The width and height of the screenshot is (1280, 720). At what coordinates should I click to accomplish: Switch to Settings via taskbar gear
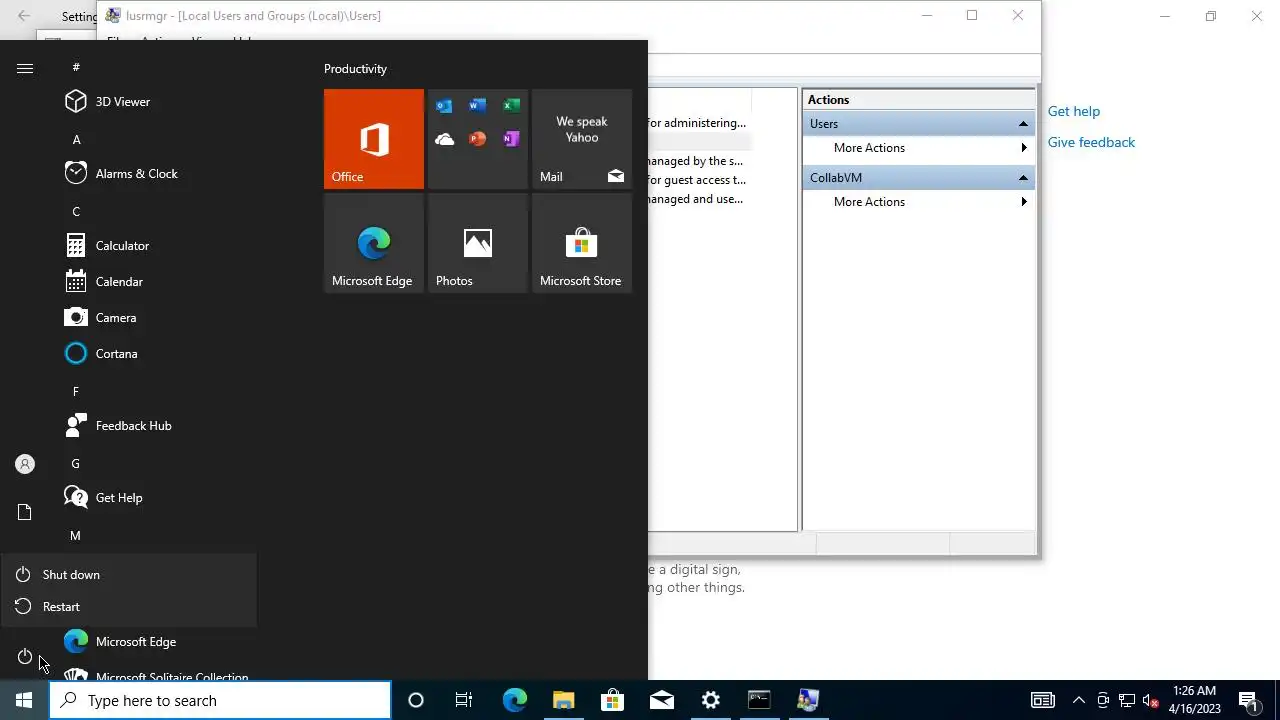710,700
